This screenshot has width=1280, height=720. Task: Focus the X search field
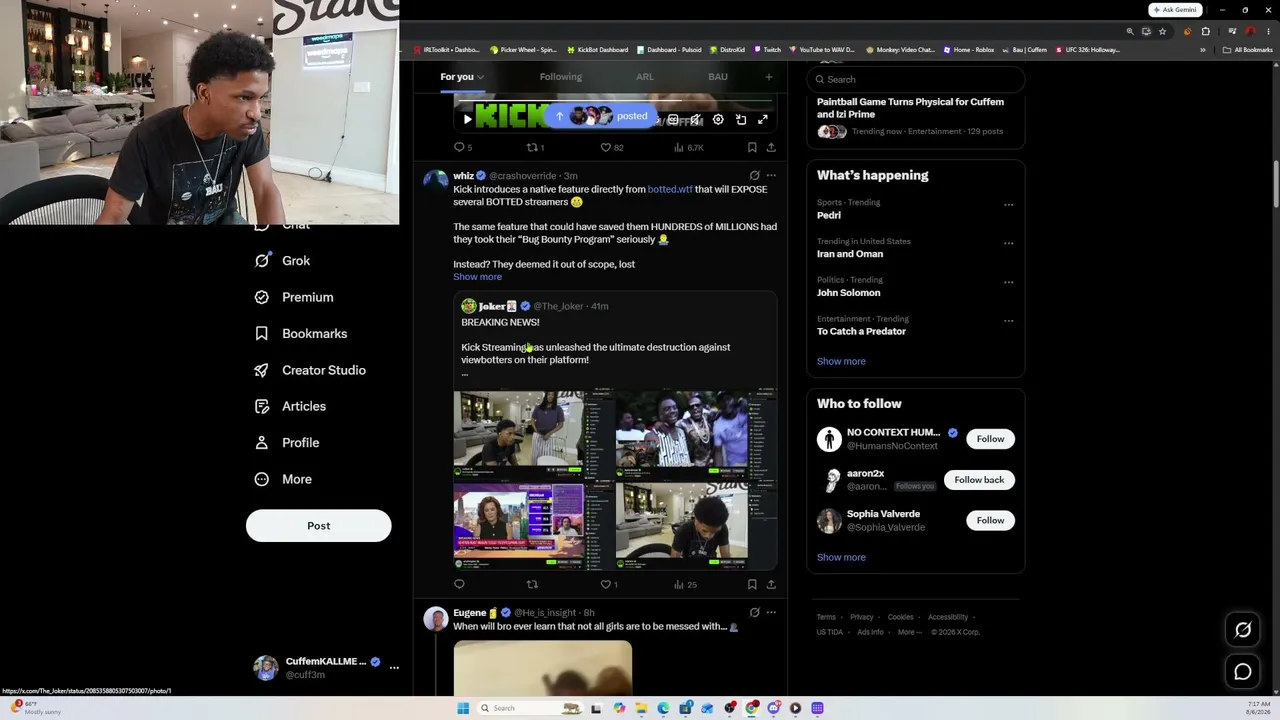915,79
